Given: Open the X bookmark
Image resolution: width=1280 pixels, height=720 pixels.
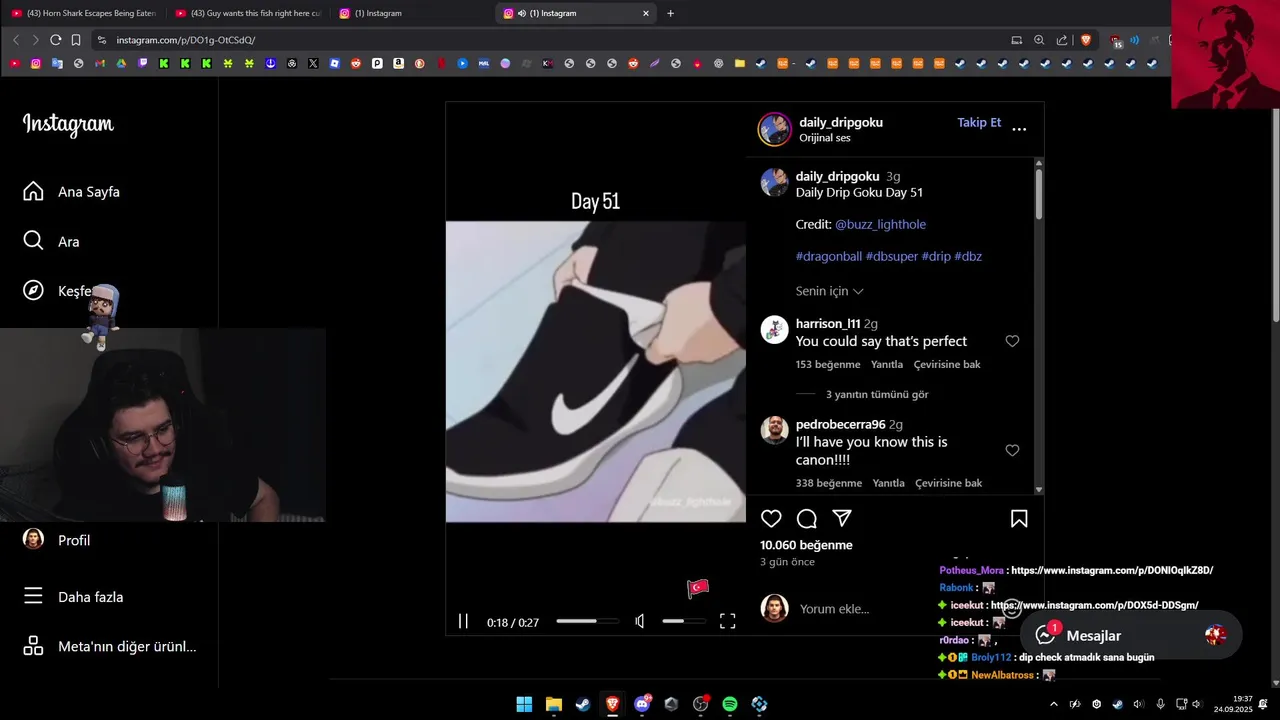Looking at the screenshot, I should (x=313, y=63).
